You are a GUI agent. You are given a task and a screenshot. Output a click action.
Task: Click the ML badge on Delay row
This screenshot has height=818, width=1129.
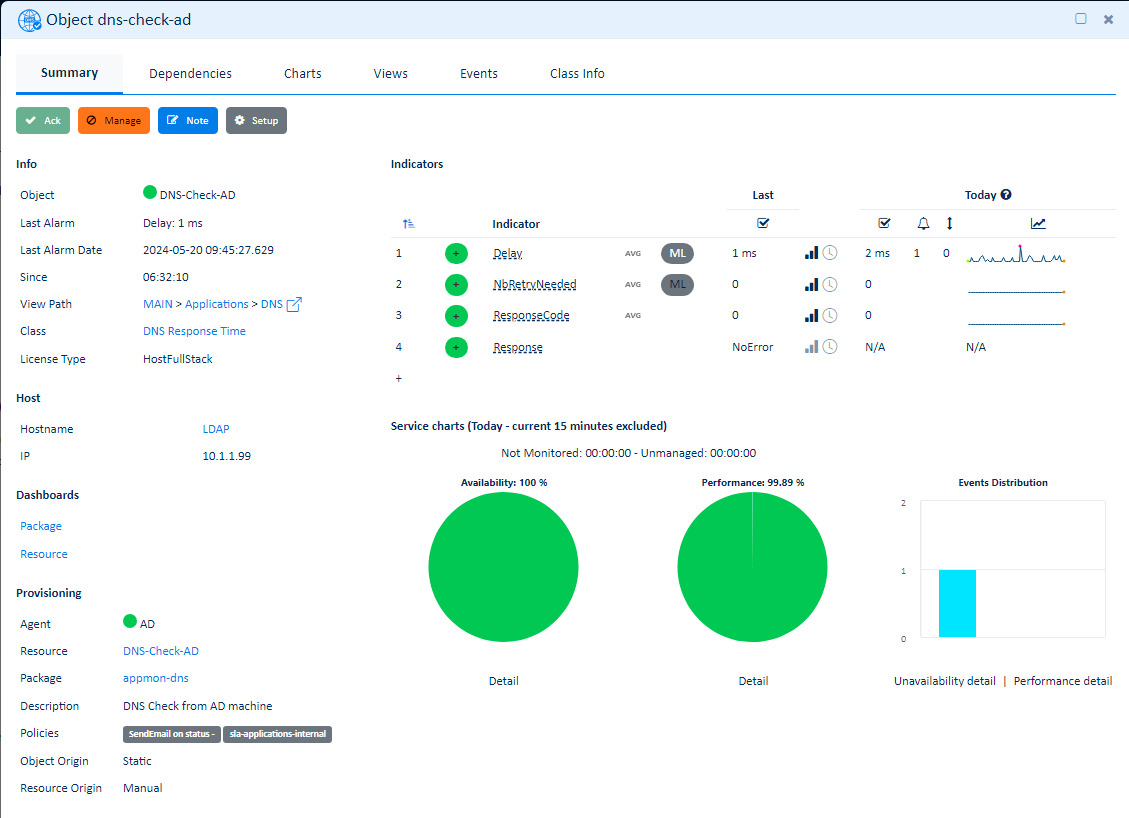pyautogui.click(x=677, y=254)
